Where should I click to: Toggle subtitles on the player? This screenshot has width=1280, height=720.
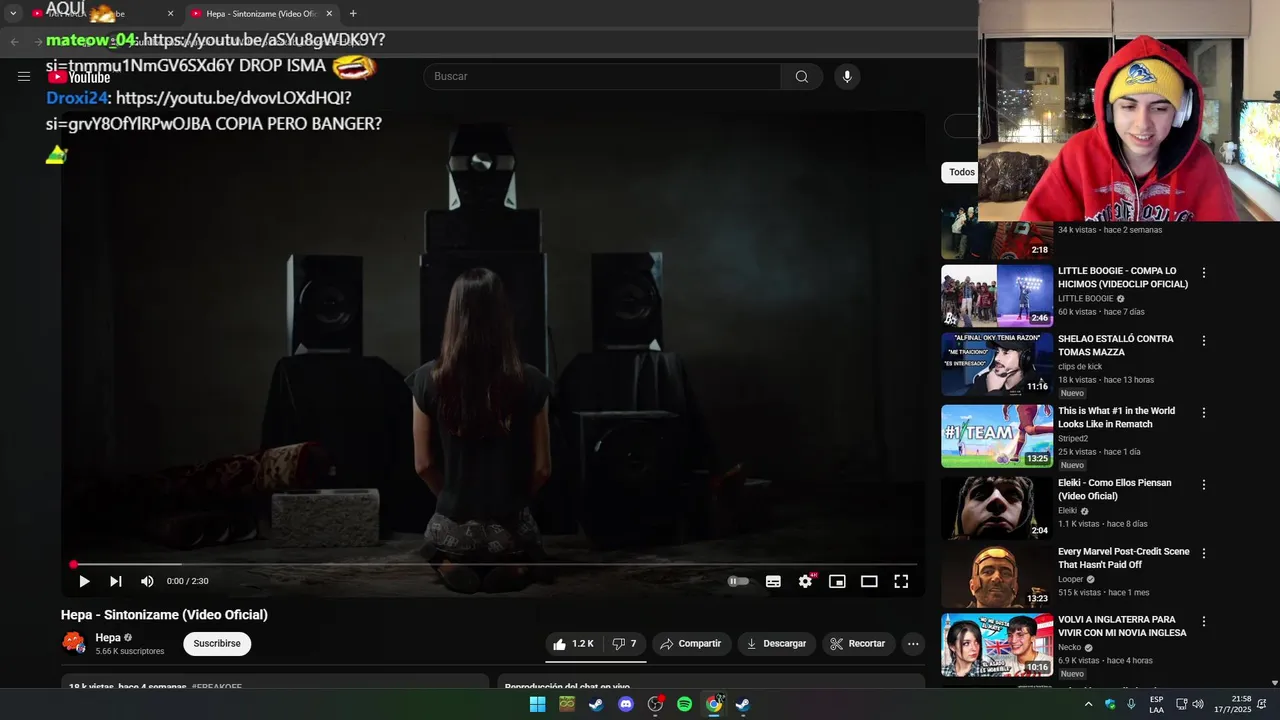pos(773,581)
